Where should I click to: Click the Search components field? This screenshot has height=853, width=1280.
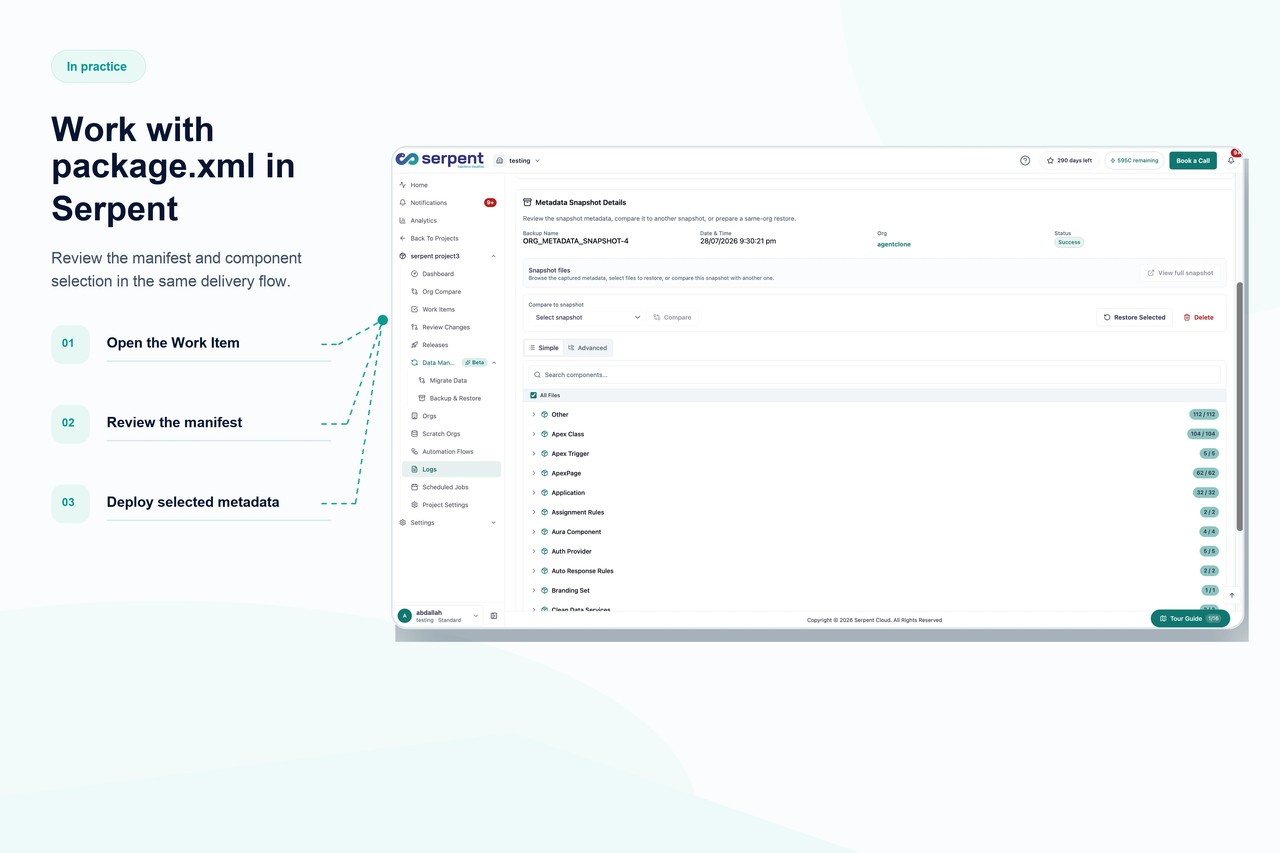[x=875, y=375]
